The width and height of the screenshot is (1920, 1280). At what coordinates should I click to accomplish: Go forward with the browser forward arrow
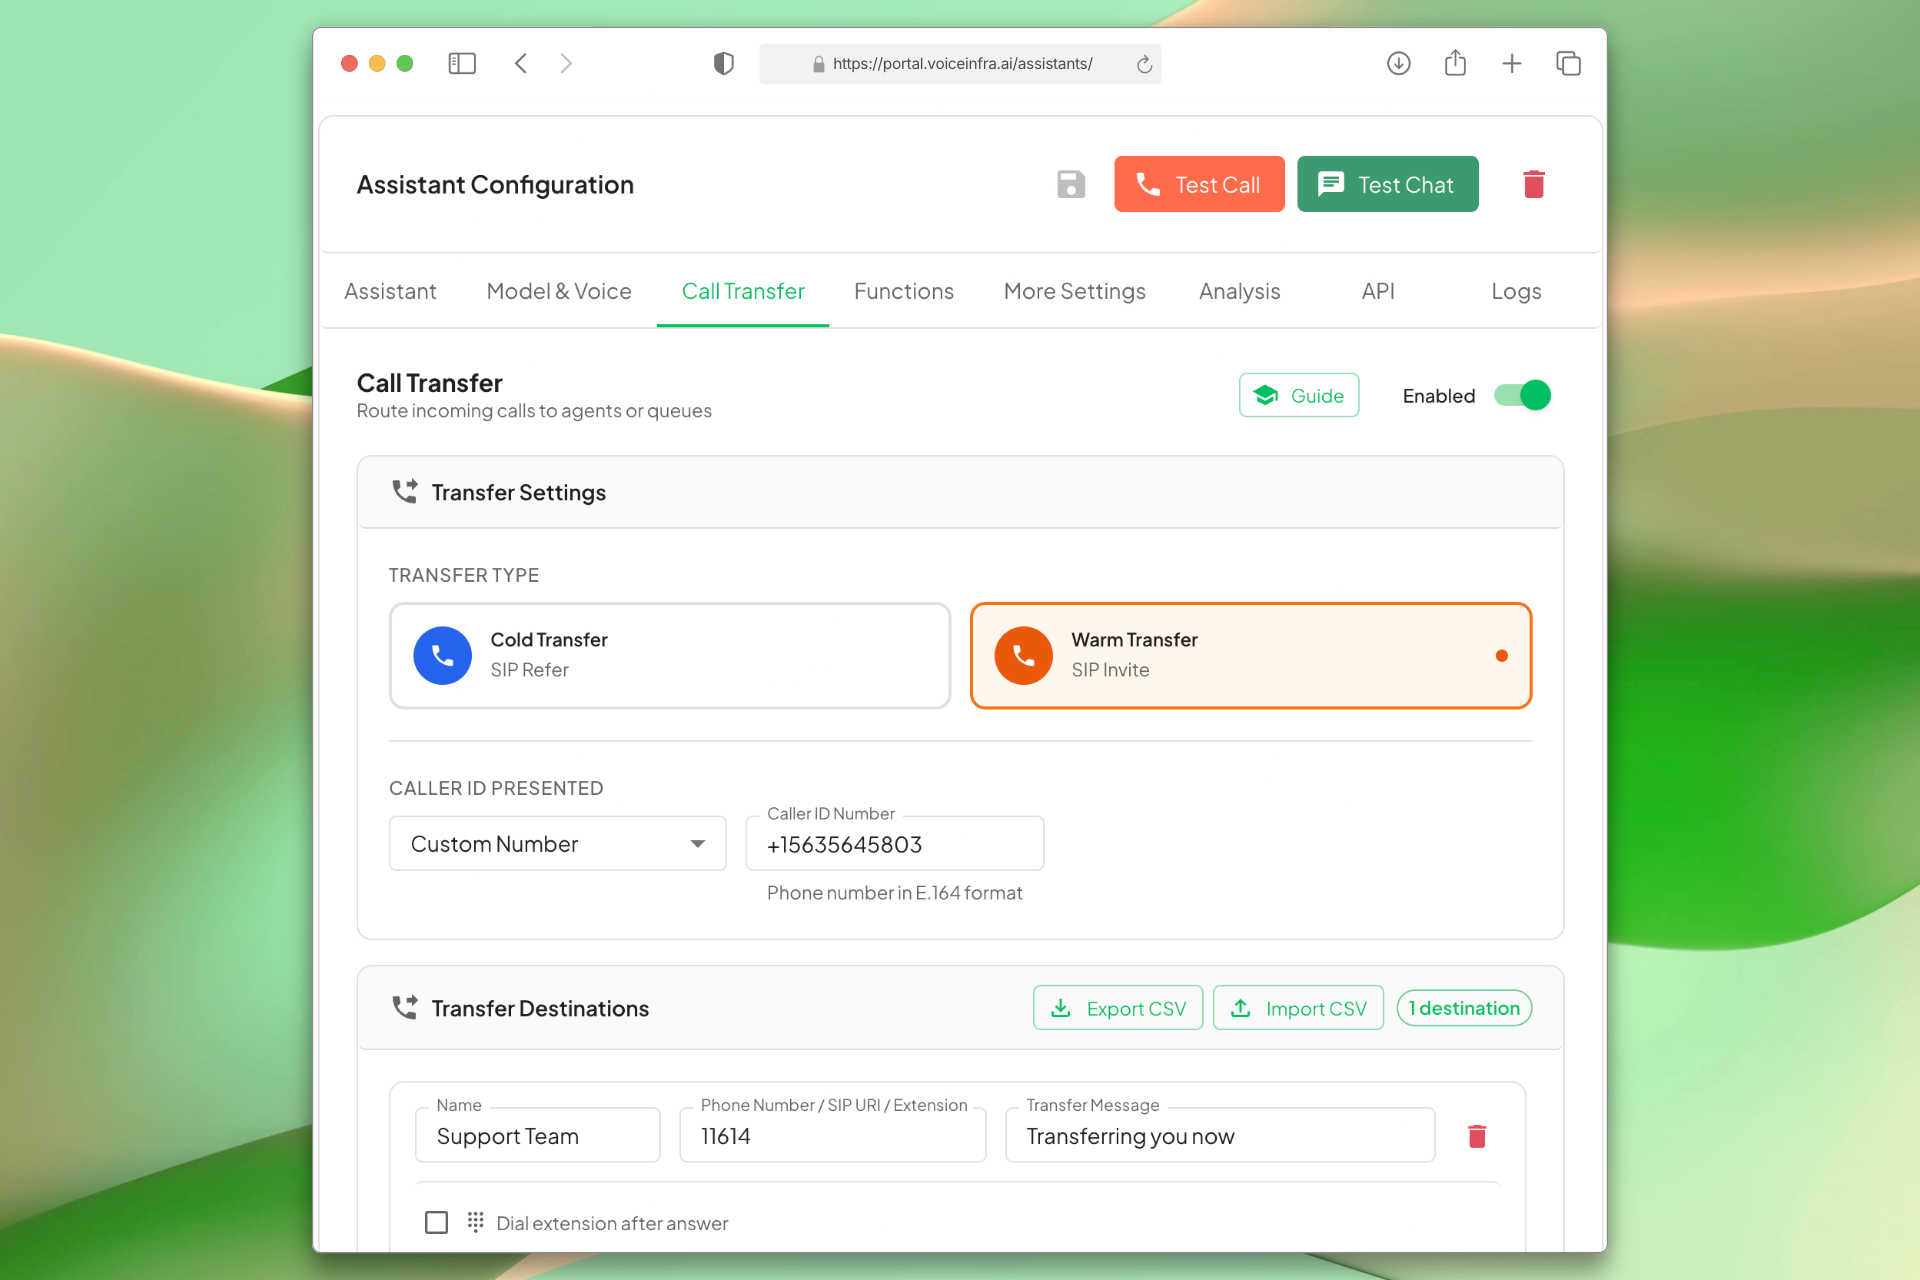566,64
